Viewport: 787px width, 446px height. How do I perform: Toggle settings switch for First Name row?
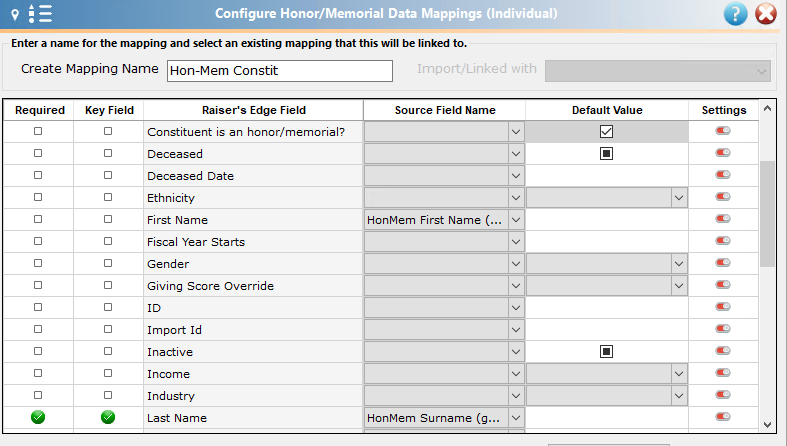coord(723,219)
